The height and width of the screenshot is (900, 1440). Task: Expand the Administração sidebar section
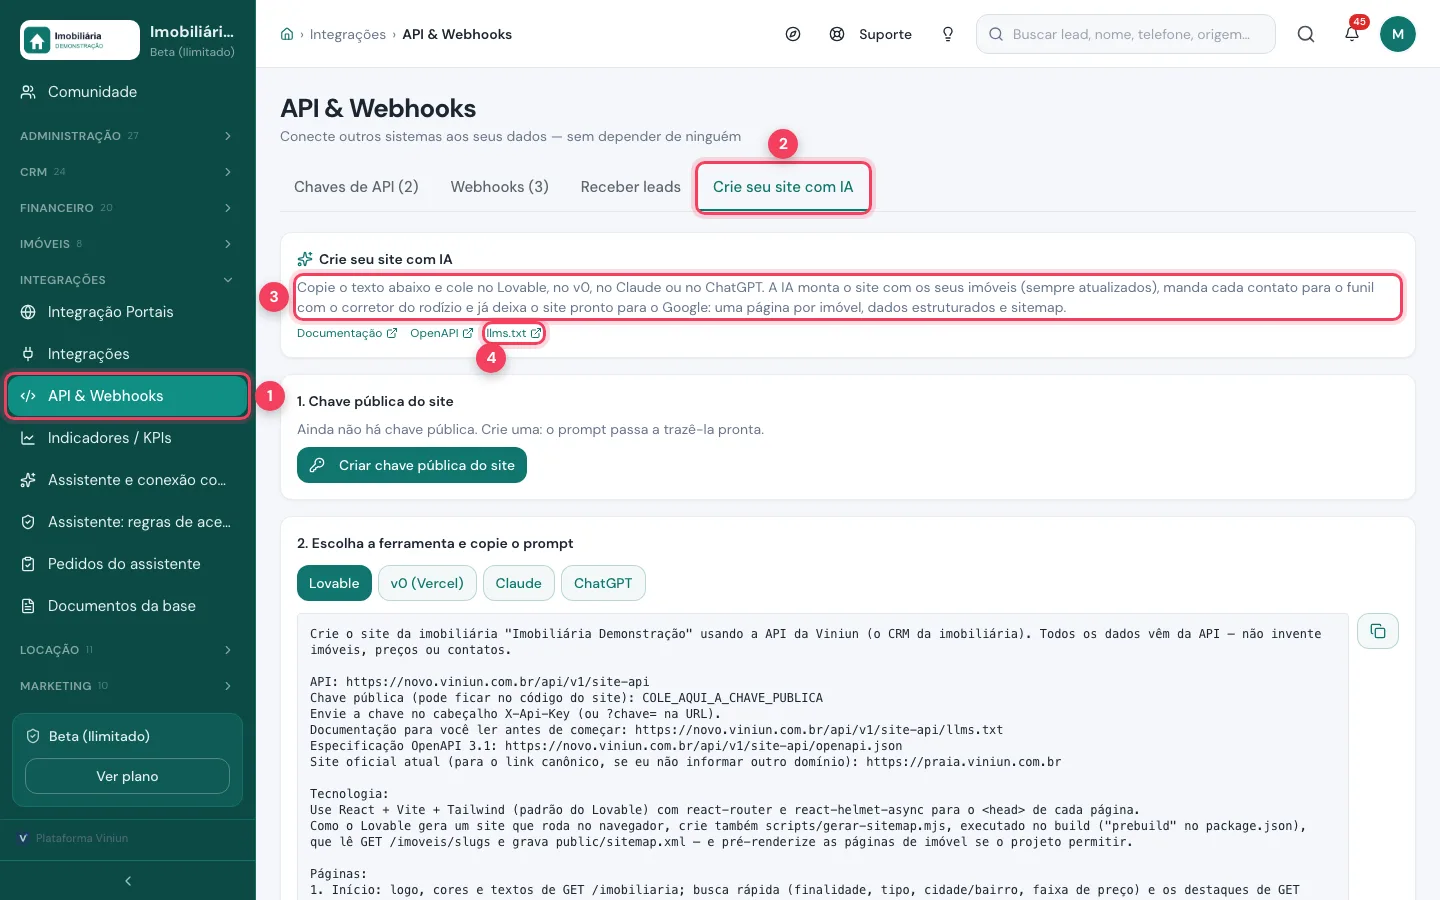(x=128, y=136)
